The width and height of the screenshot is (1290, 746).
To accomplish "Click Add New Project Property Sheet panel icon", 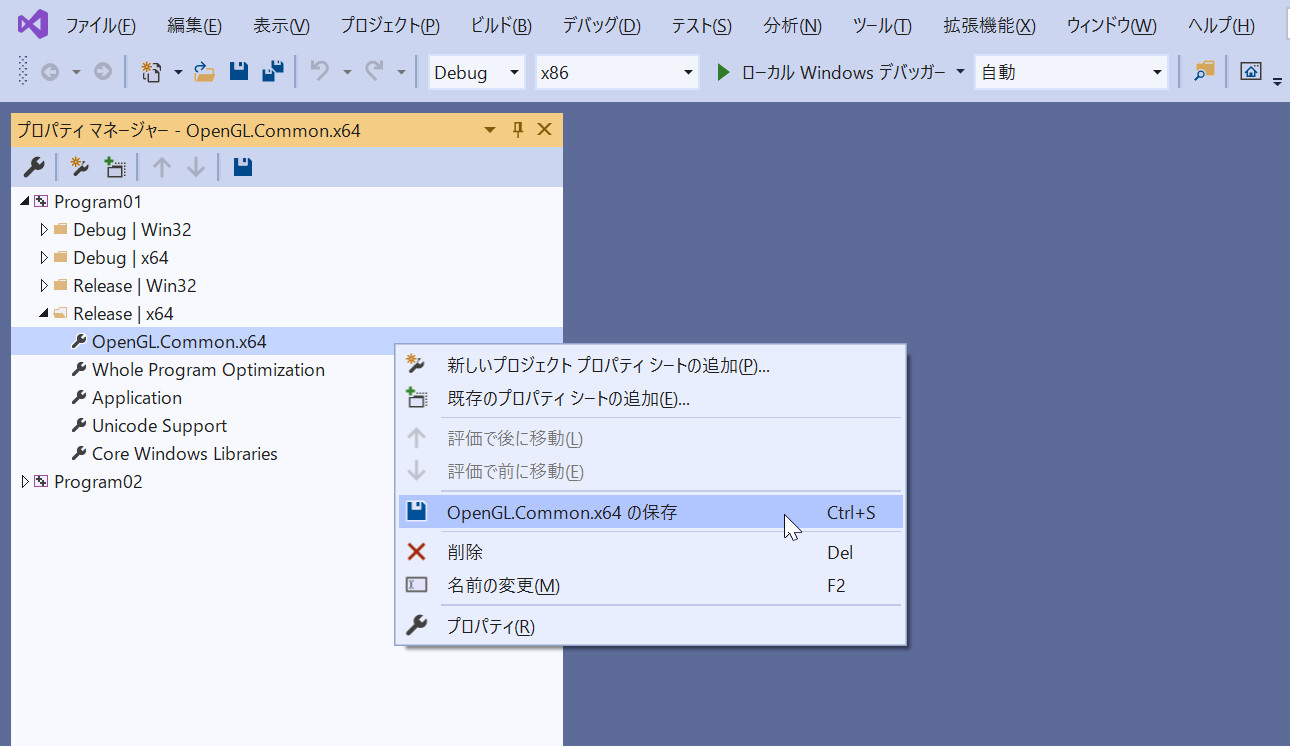I will [80, 167].
